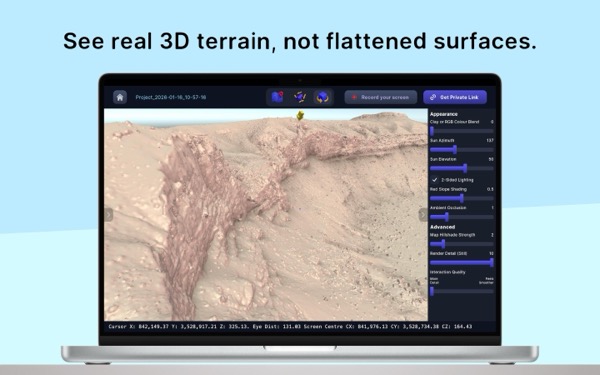The width and height of the screenshot is (600, 375).
Task: Select the 3D cube rotate view icon
Action: 323,97
